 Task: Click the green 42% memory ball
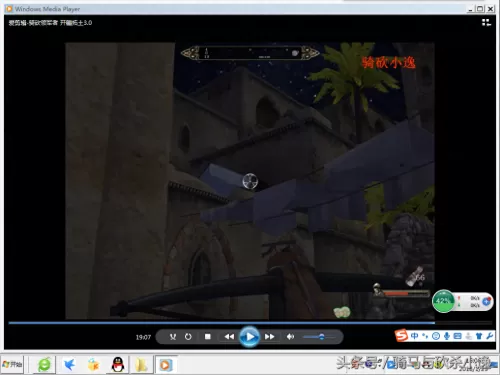click(443, 301)
